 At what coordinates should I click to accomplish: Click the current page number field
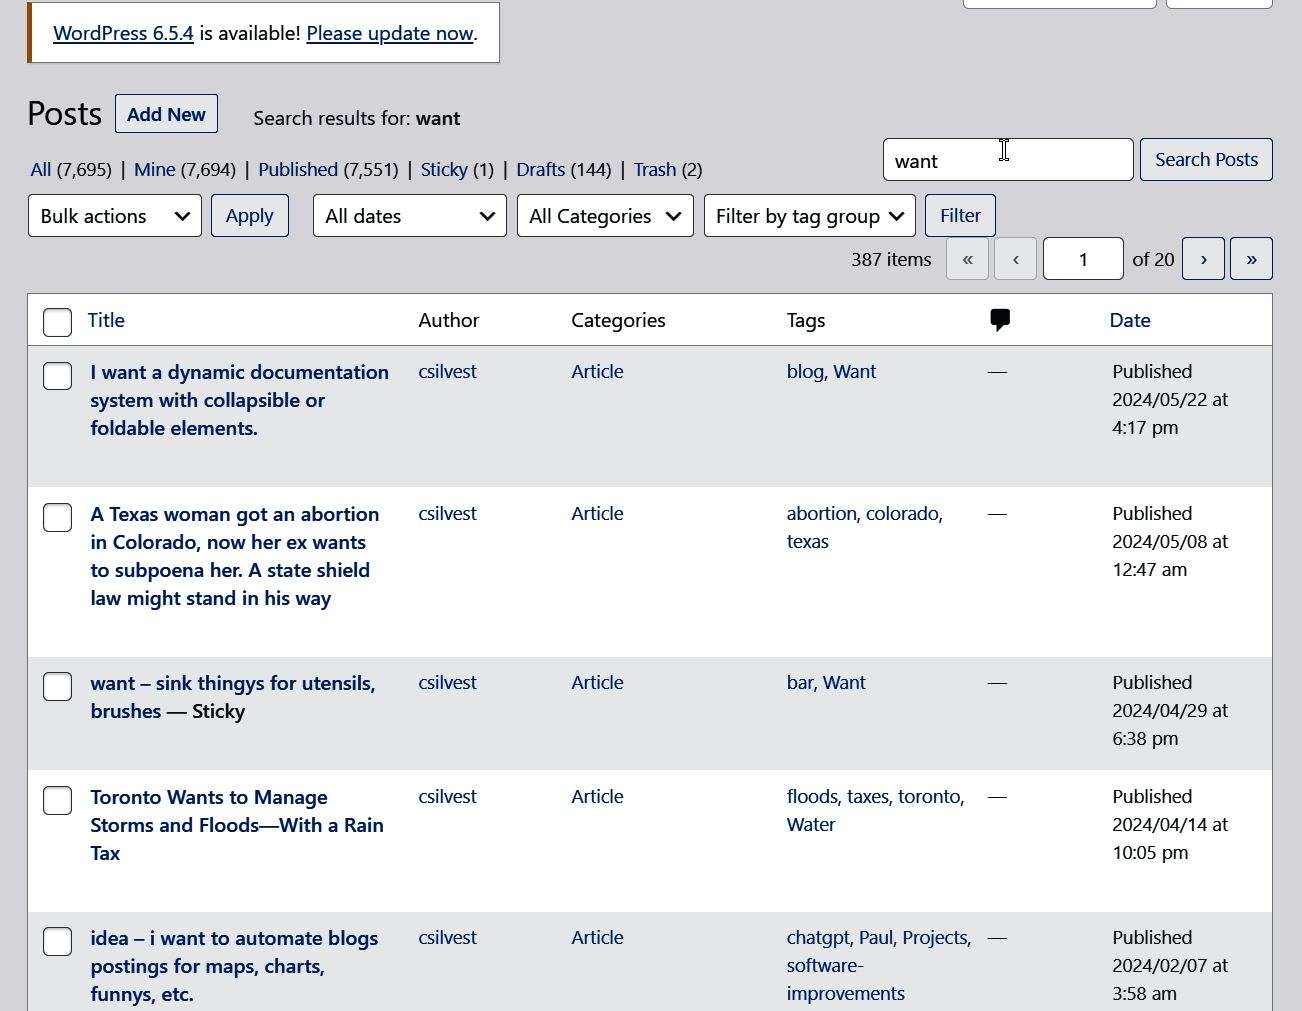coord(1082,259)
